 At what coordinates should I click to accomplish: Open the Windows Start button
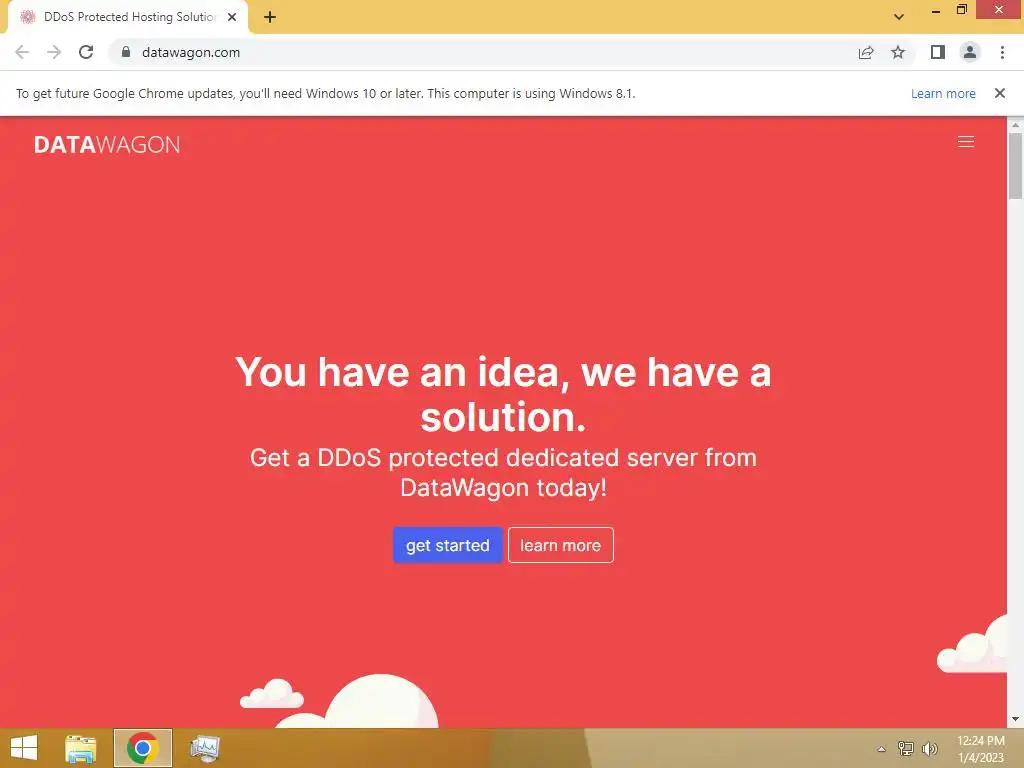[24, 748]
